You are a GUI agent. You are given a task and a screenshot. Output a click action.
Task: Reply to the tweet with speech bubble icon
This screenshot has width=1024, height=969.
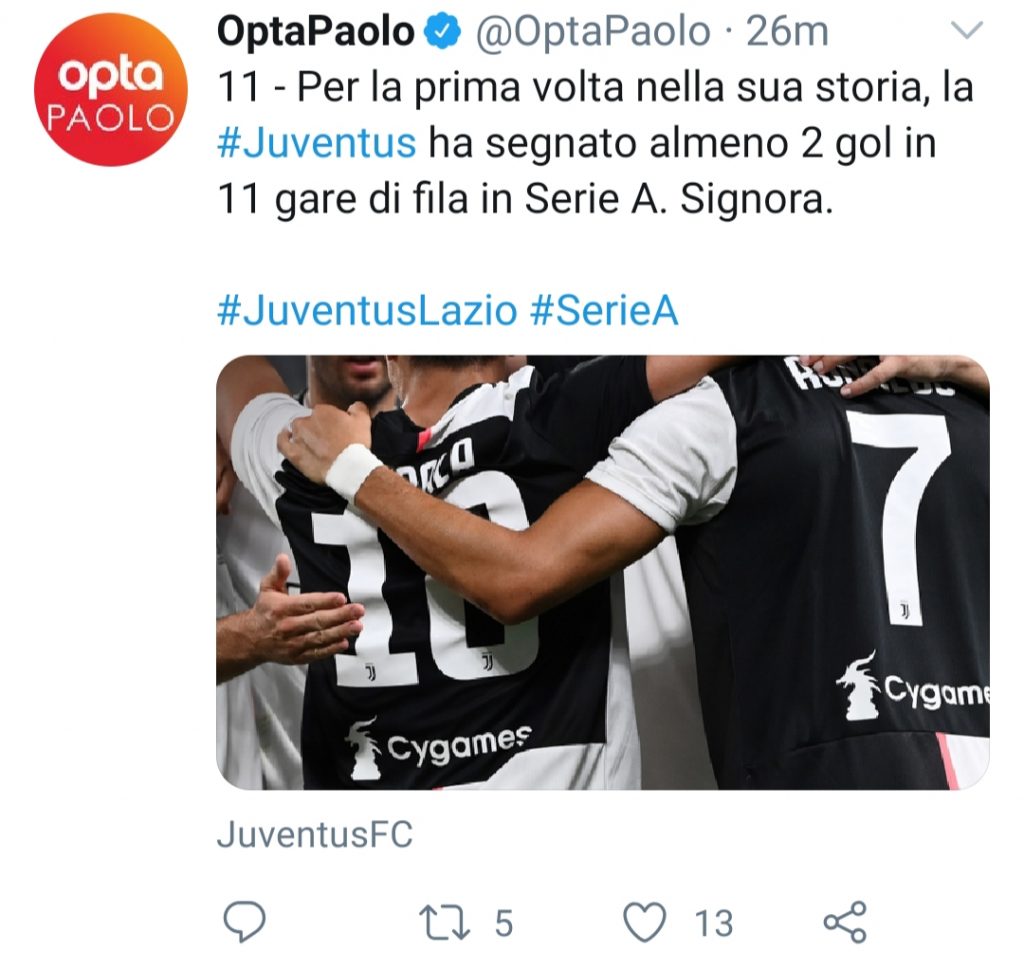tap(243, 921)
